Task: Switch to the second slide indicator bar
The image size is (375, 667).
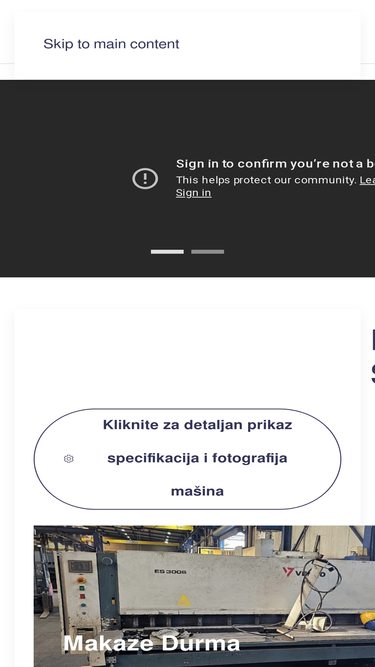Action: coord(207,252)
